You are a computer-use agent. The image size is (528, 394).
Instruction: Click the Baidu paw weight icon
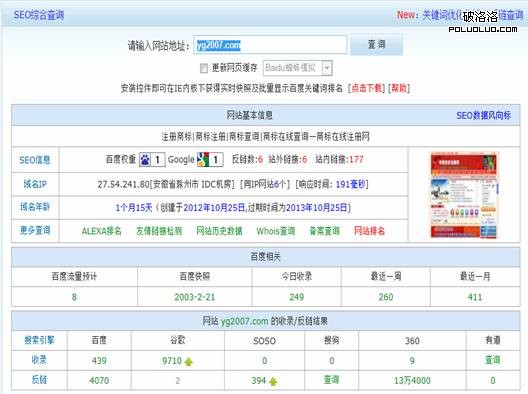(145, 159)
